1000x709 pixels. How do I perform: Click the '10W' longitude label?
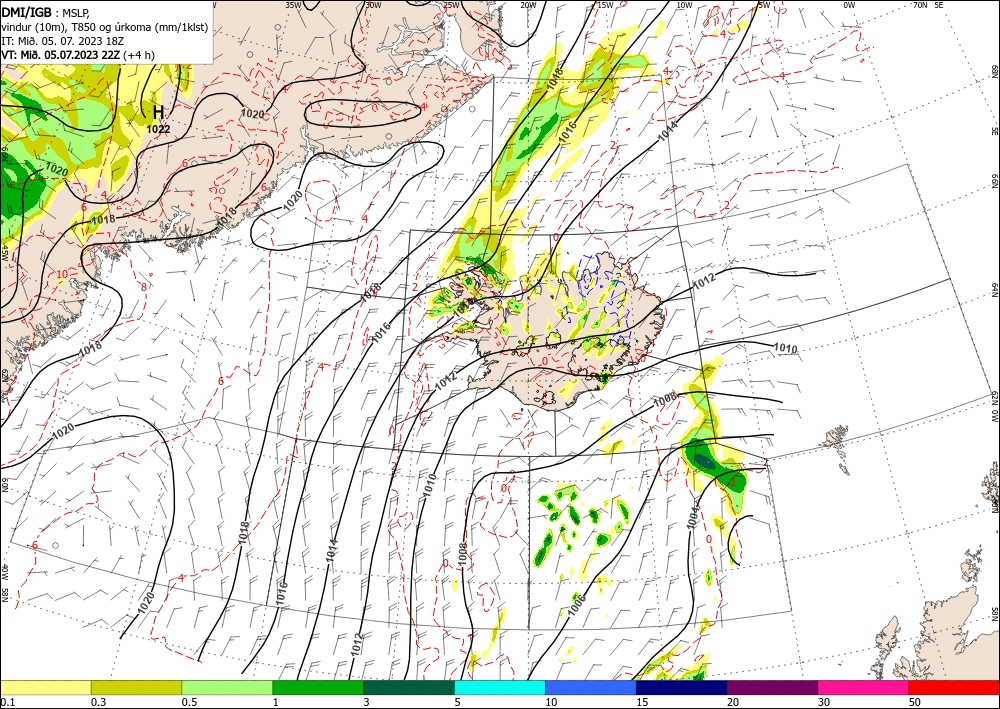[x=684, y=5]
